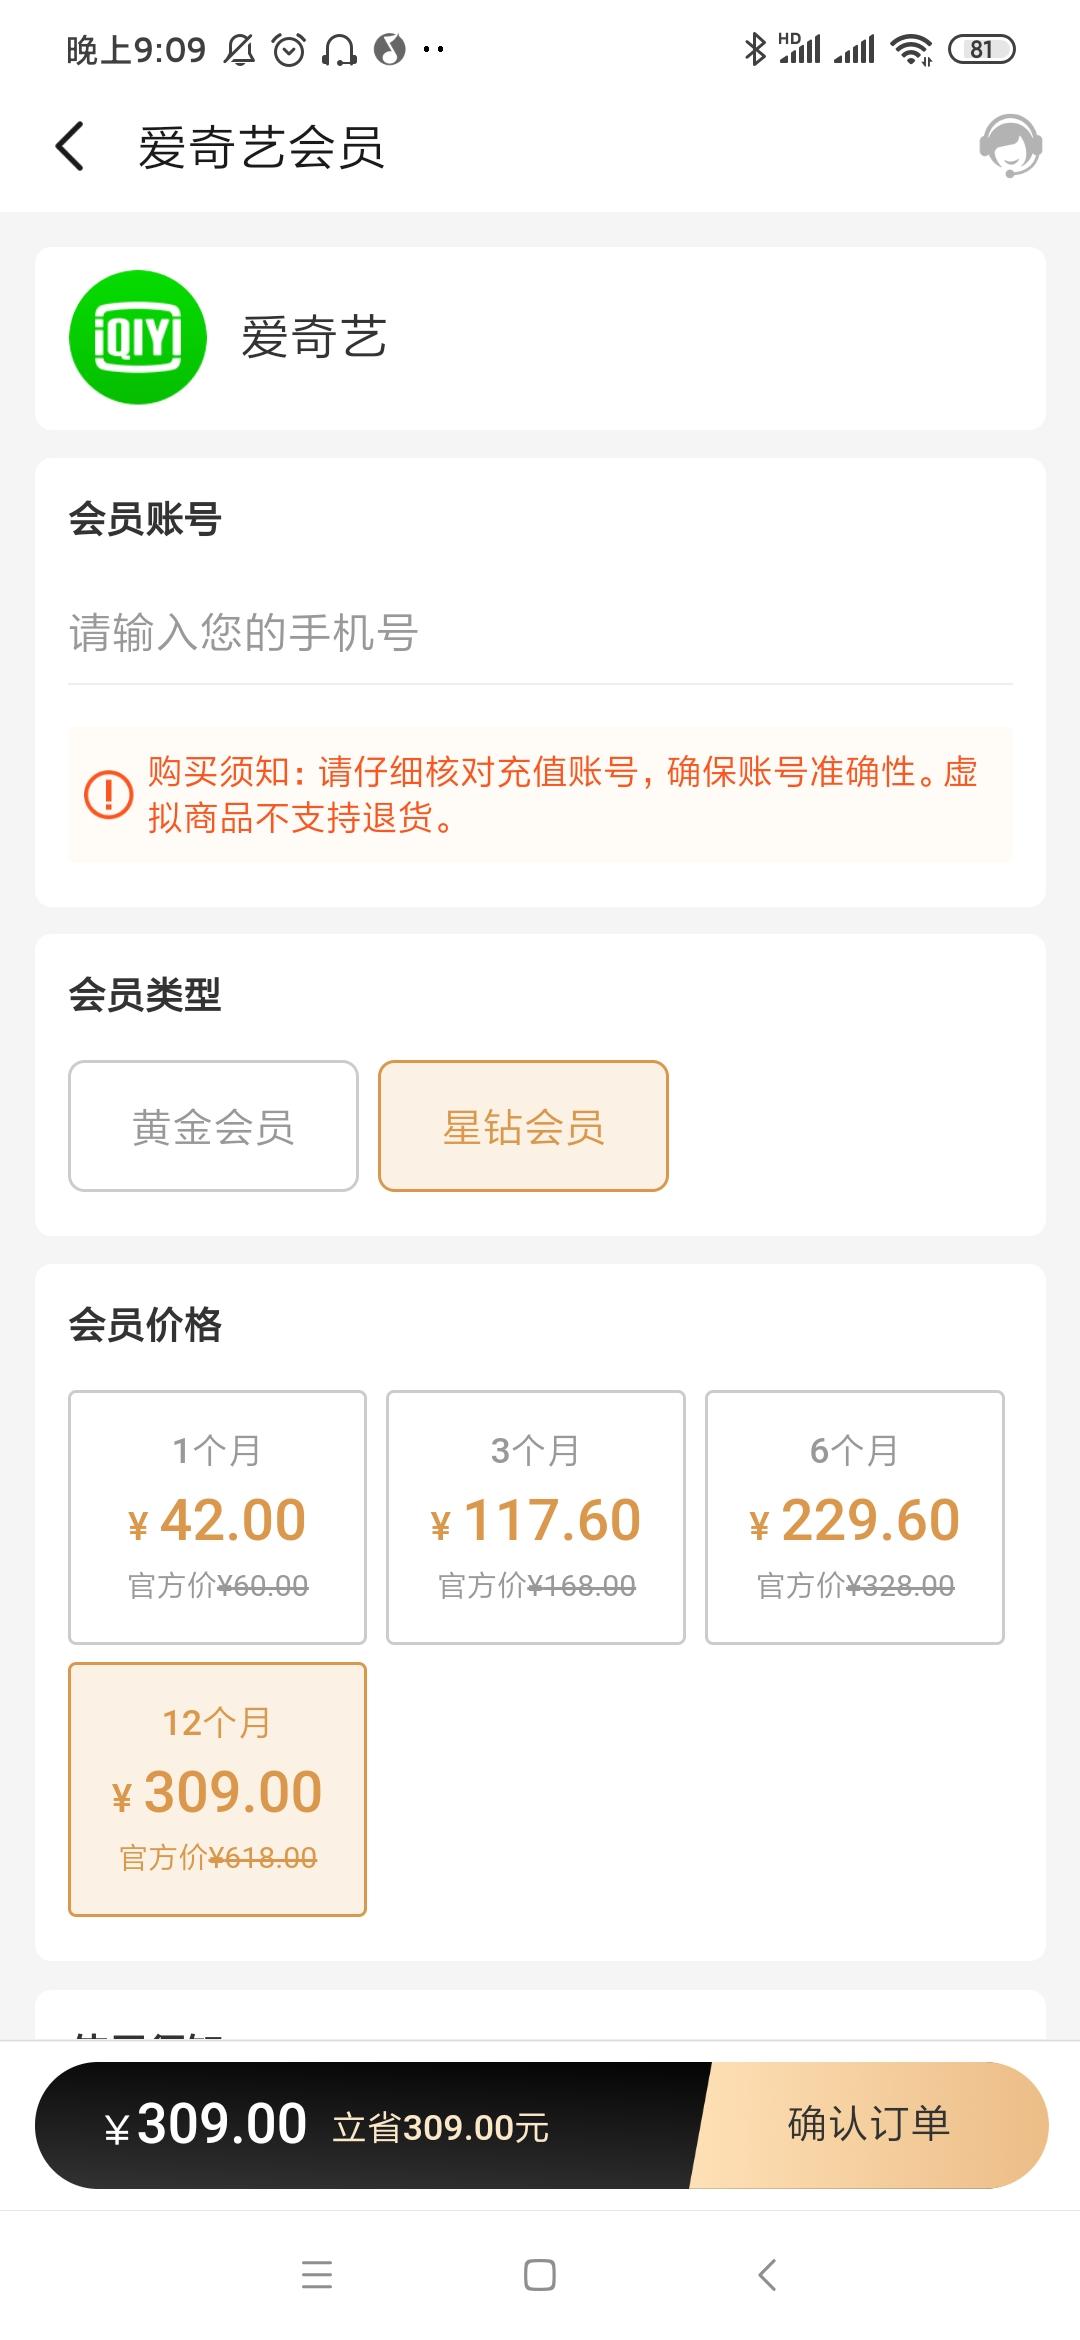Tap the alarm clock status icon

[289, 49]
